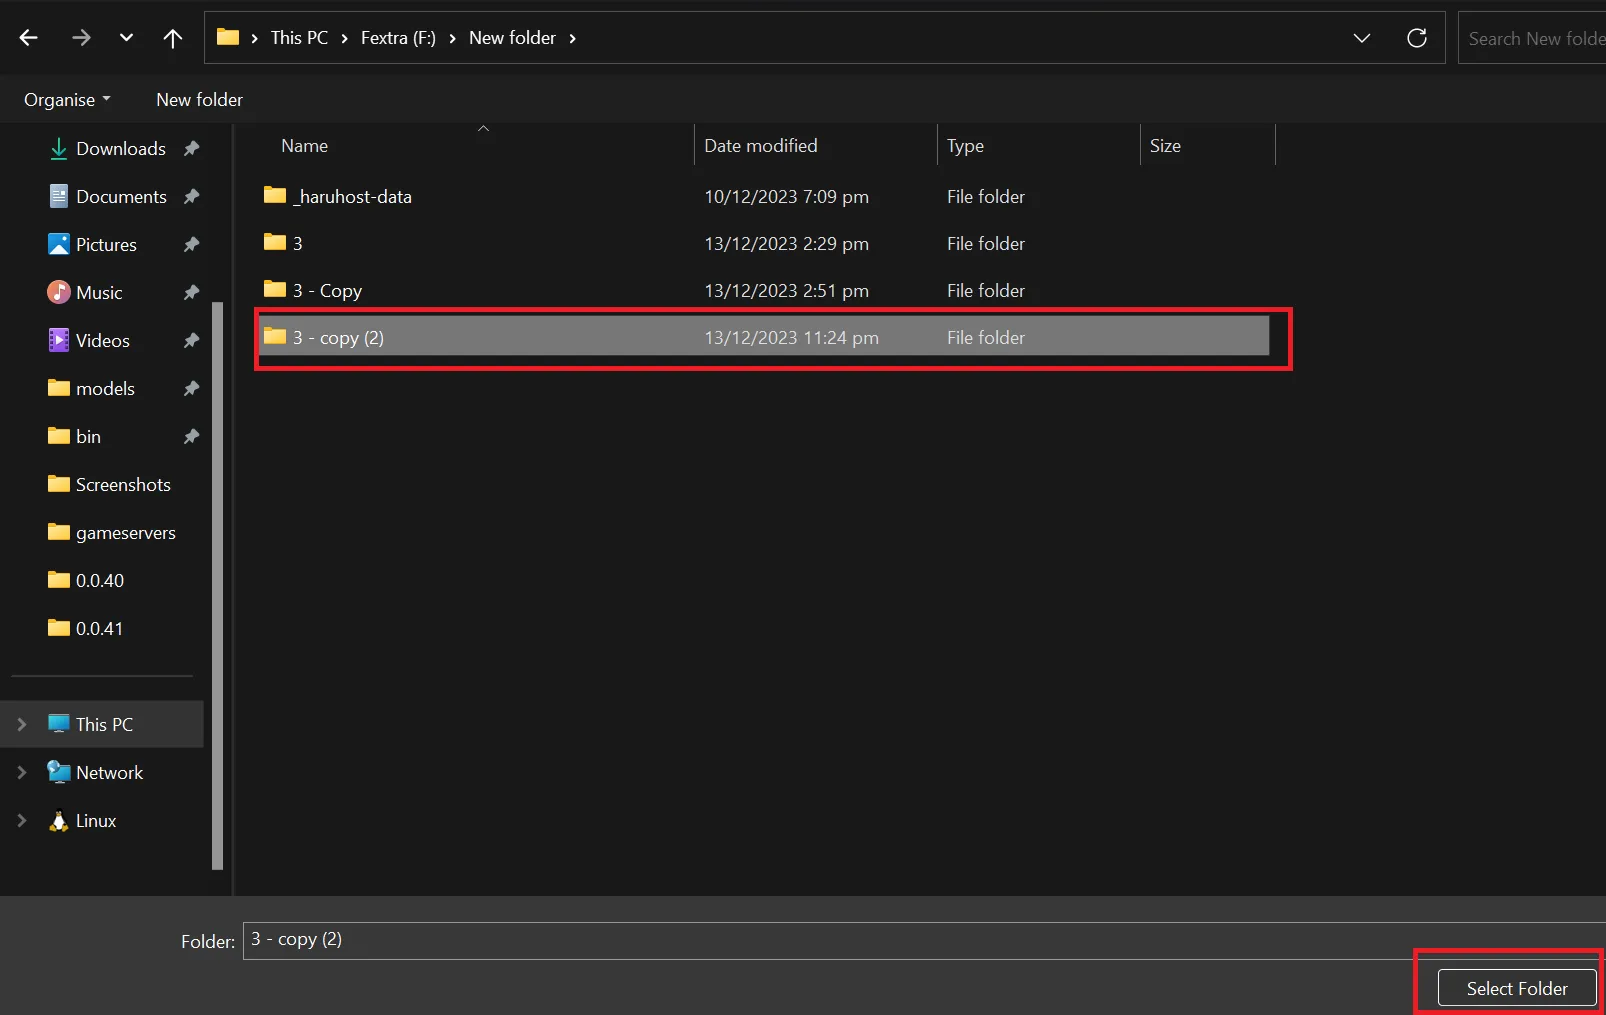
Task: Select This PC in breadcrumb path
Action: (299, 38)
